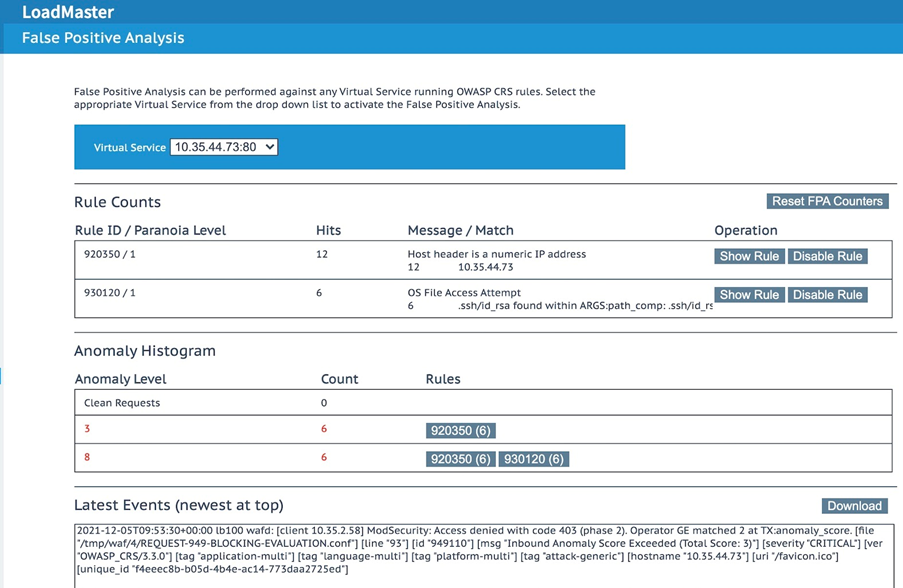Click count 6 in anomaly level 8 row
The height and width of the screenshot is (588, 903).
[324, 457]
